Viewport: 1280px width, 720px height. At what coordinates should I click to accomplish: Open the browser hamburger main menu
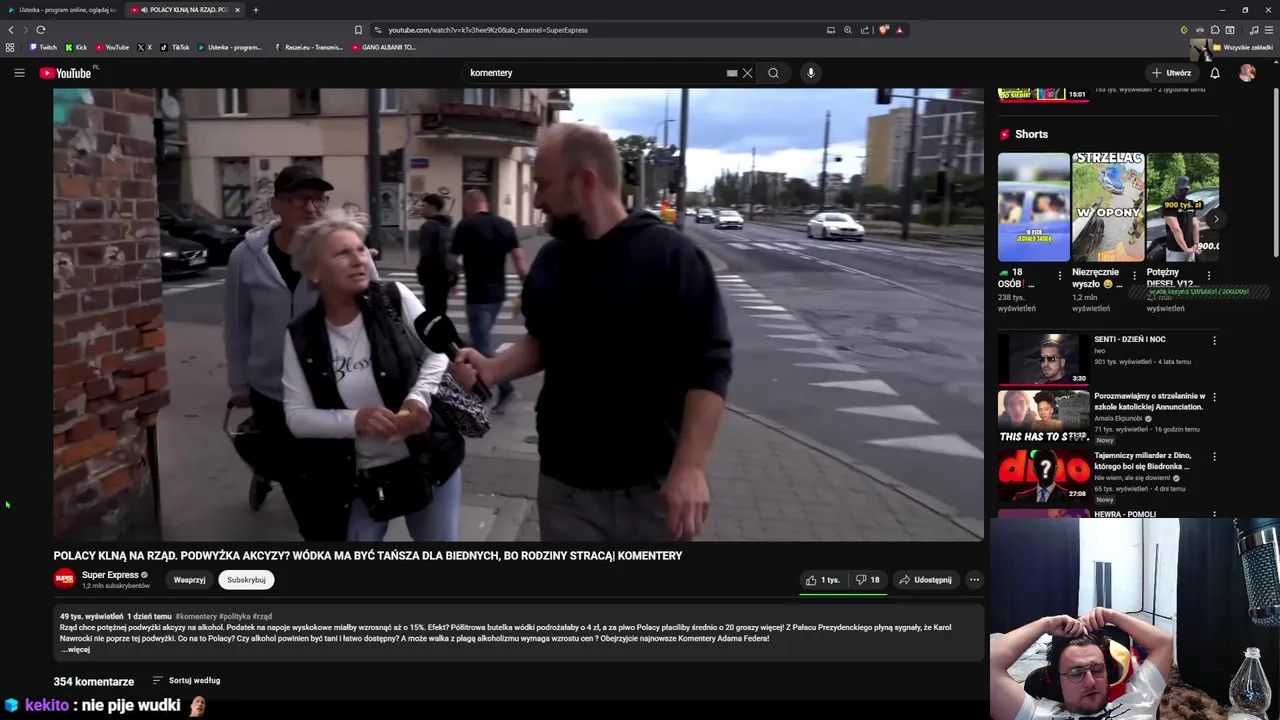[x=1268, y=30]
